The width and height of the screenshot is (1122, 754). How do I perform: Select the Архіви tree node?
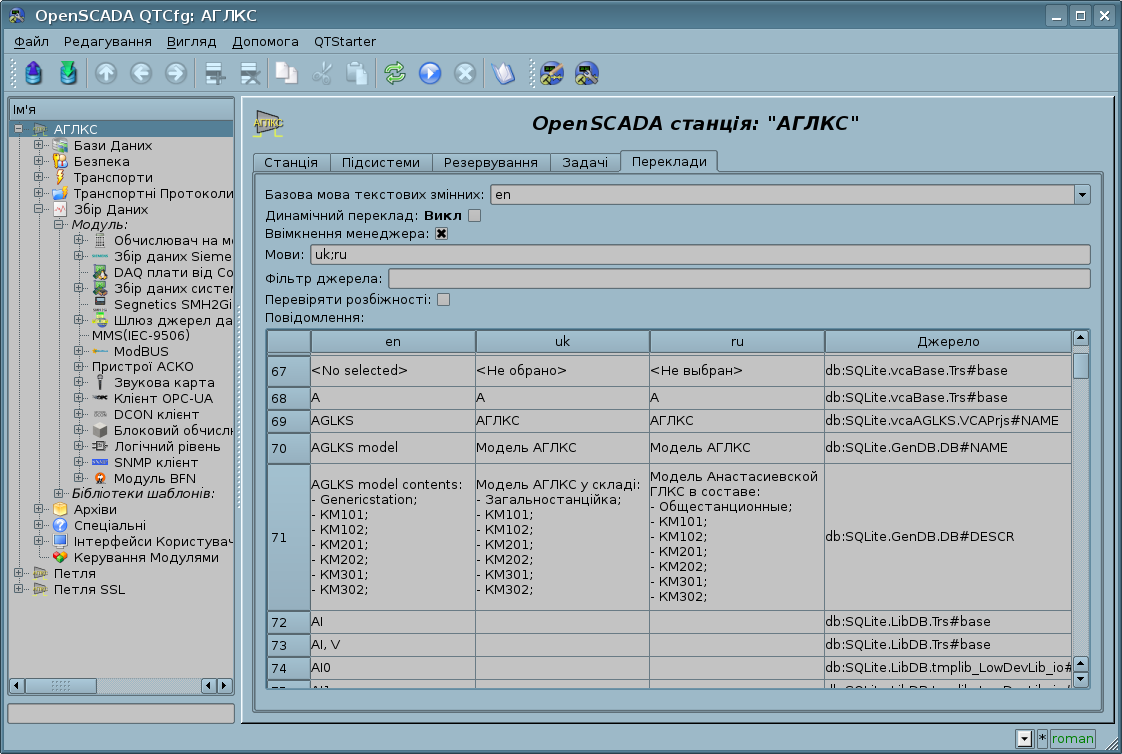point(95,509)
